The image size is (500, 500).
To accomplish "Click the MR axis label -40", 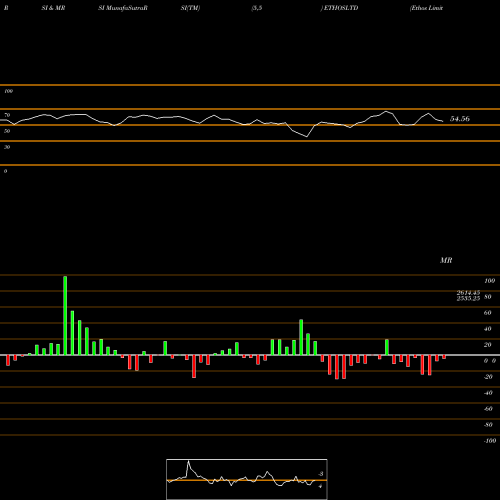I will [x=488, y=393].
